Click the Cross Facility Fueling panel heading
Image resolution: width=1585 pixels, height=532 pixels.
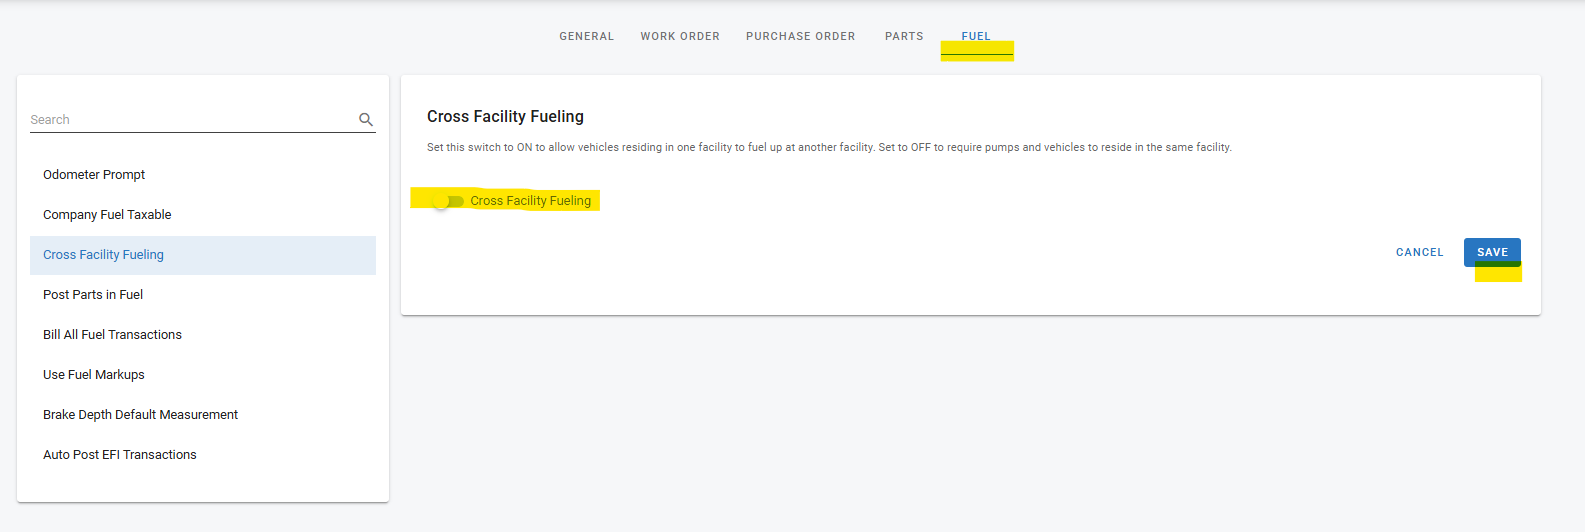[x=505, y=117]
